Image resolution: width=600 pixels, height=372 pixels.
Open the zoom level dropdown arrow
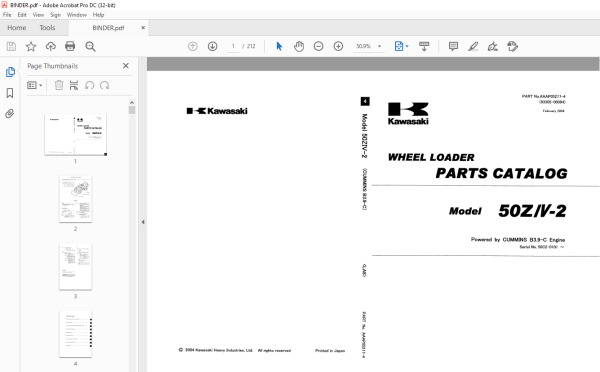click(380, 46)
